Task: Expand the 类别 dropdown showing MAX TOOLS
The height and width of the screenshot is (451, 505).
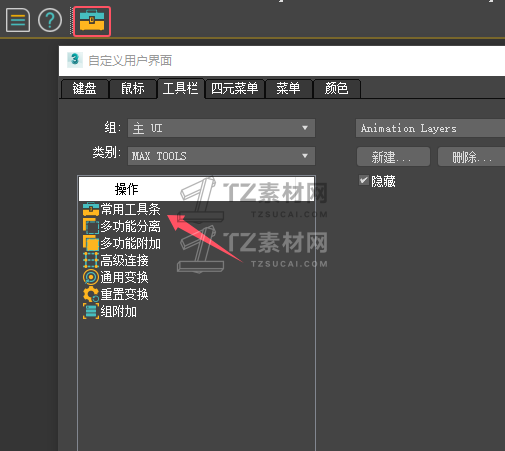Action: (x=221, y=156)
